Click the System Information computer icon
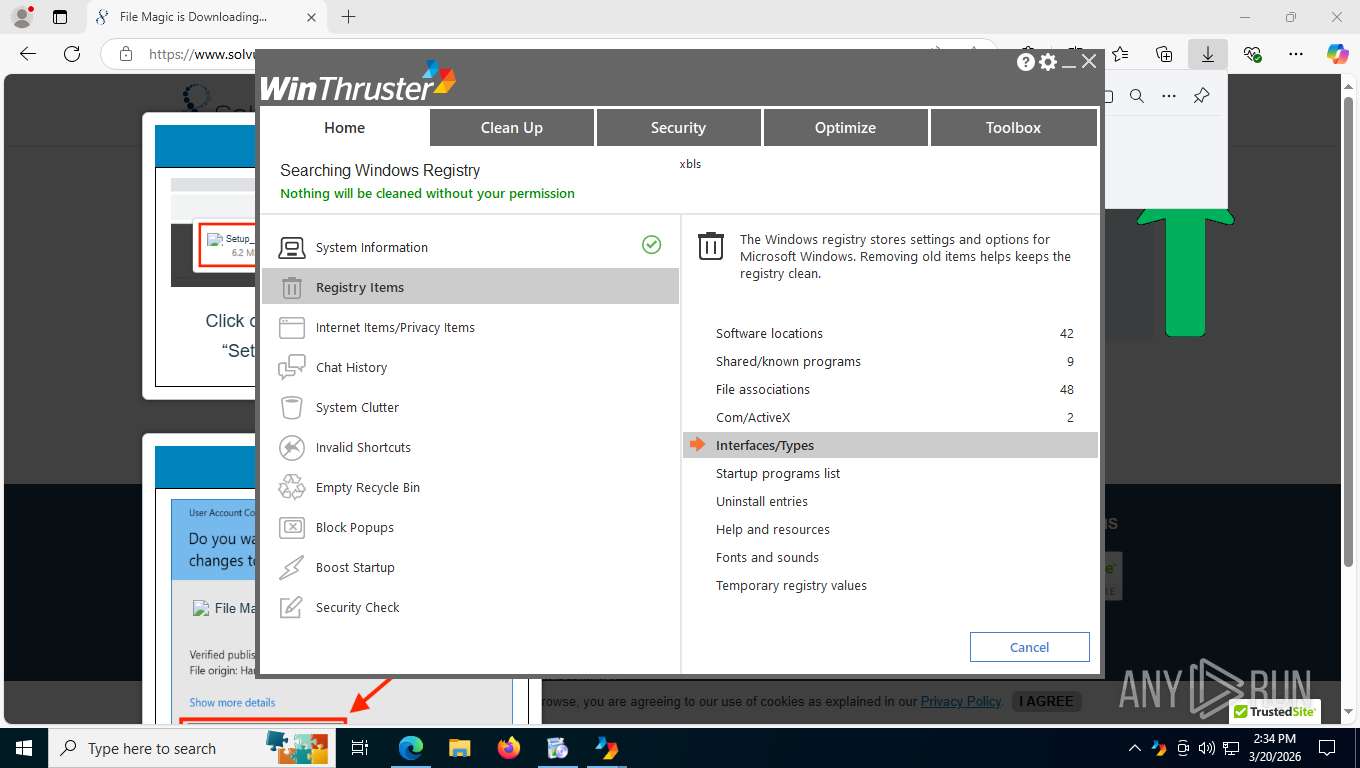 (291, 247)
